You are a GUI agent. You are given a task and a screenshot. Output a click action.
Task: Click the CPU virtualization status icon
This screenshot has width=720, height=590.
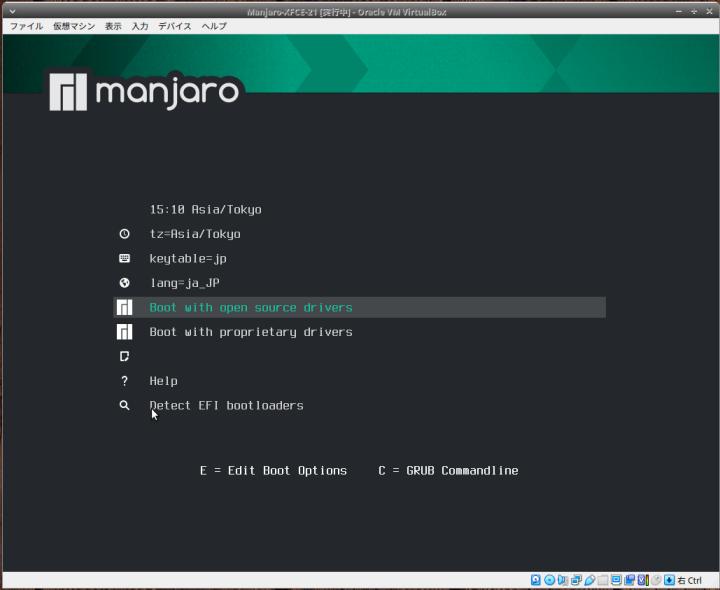(643, 580)
